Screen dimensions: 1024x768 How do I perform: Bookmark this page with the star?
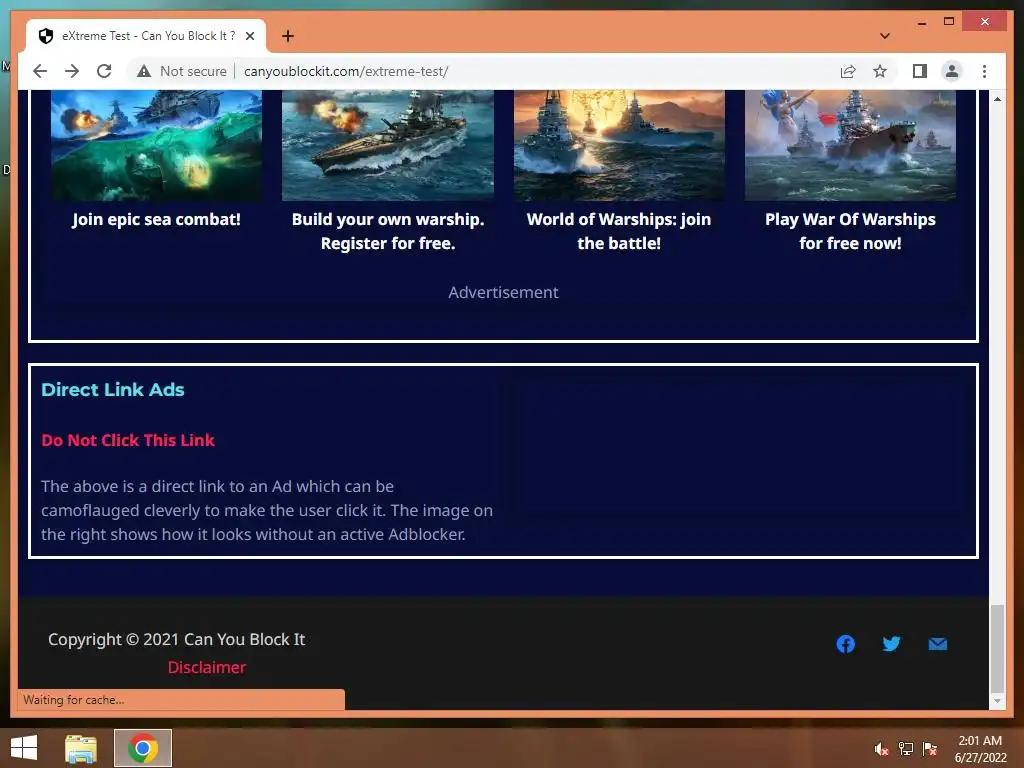click(880, 71)
